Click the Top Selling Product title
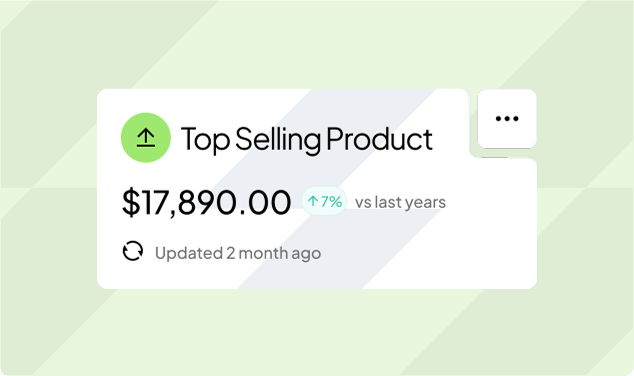The height and width of the screenshot is (376, 634). click(x=306, y=139)
